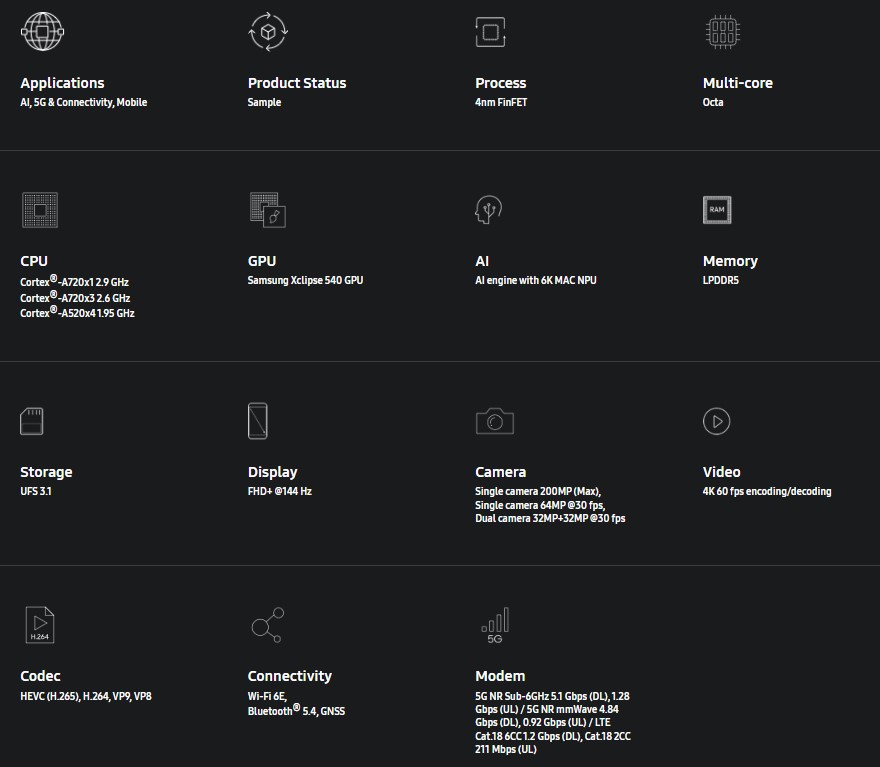Click the Connectivity share nodes icon
Image resolution: width=880 pixels, height=767 pixels.
[x=268, y=624]
